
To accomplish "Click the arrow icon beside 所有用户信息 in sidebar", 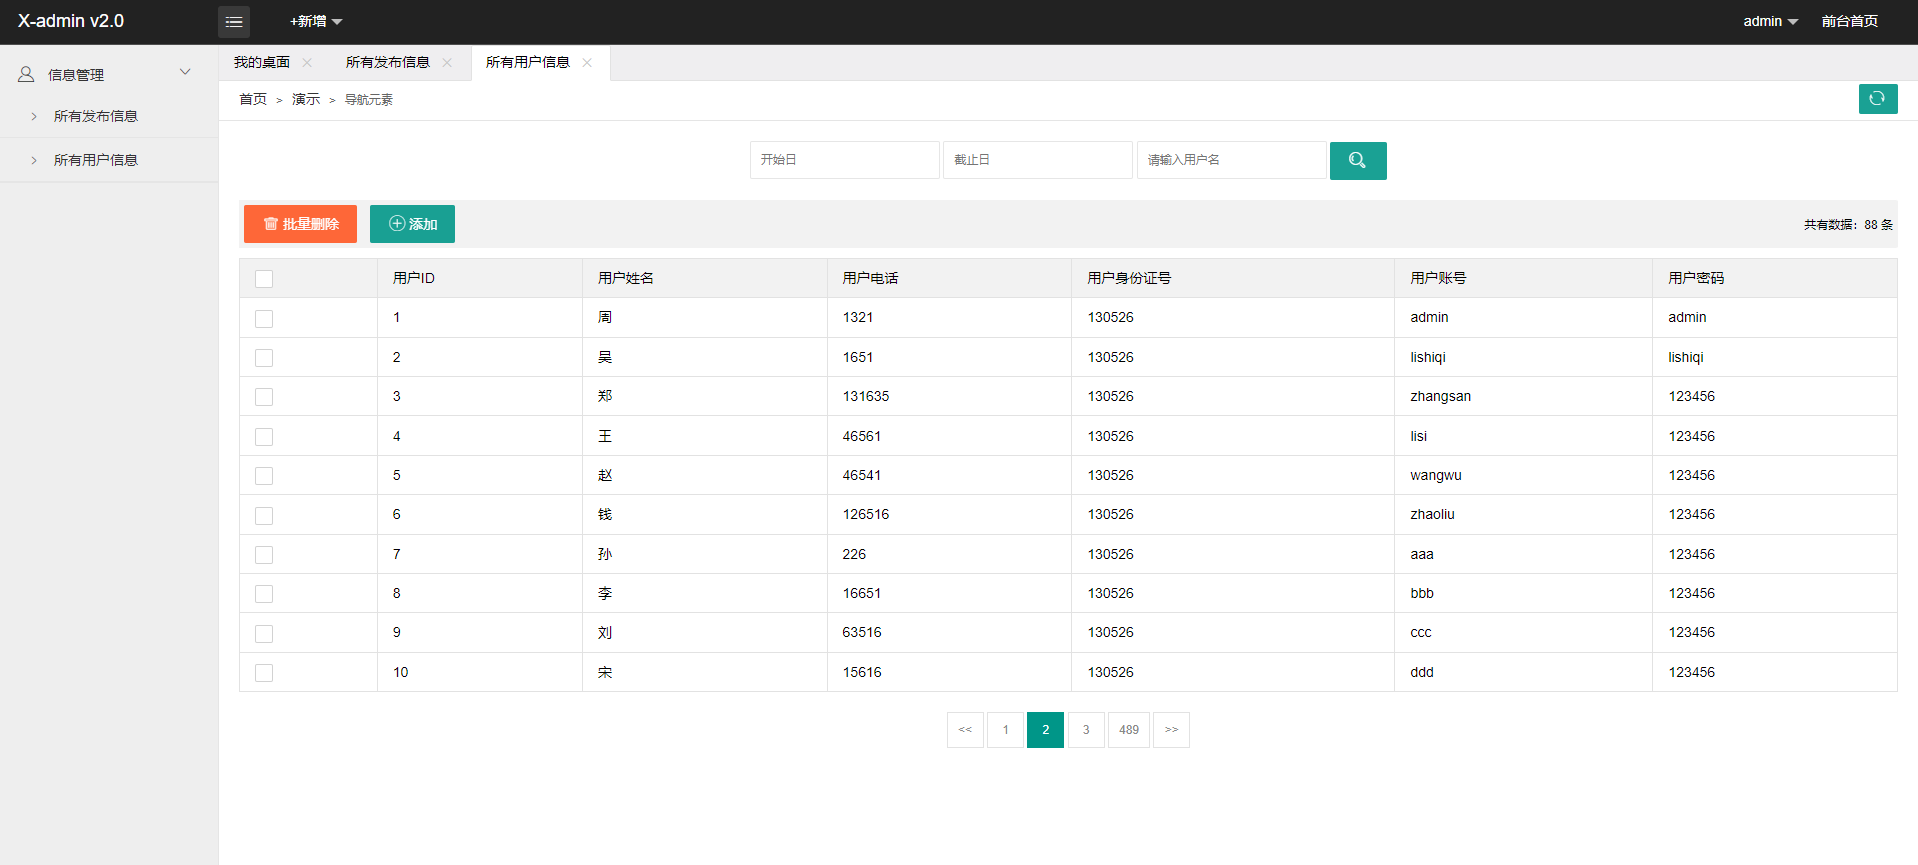I will (x=34, y=160).
